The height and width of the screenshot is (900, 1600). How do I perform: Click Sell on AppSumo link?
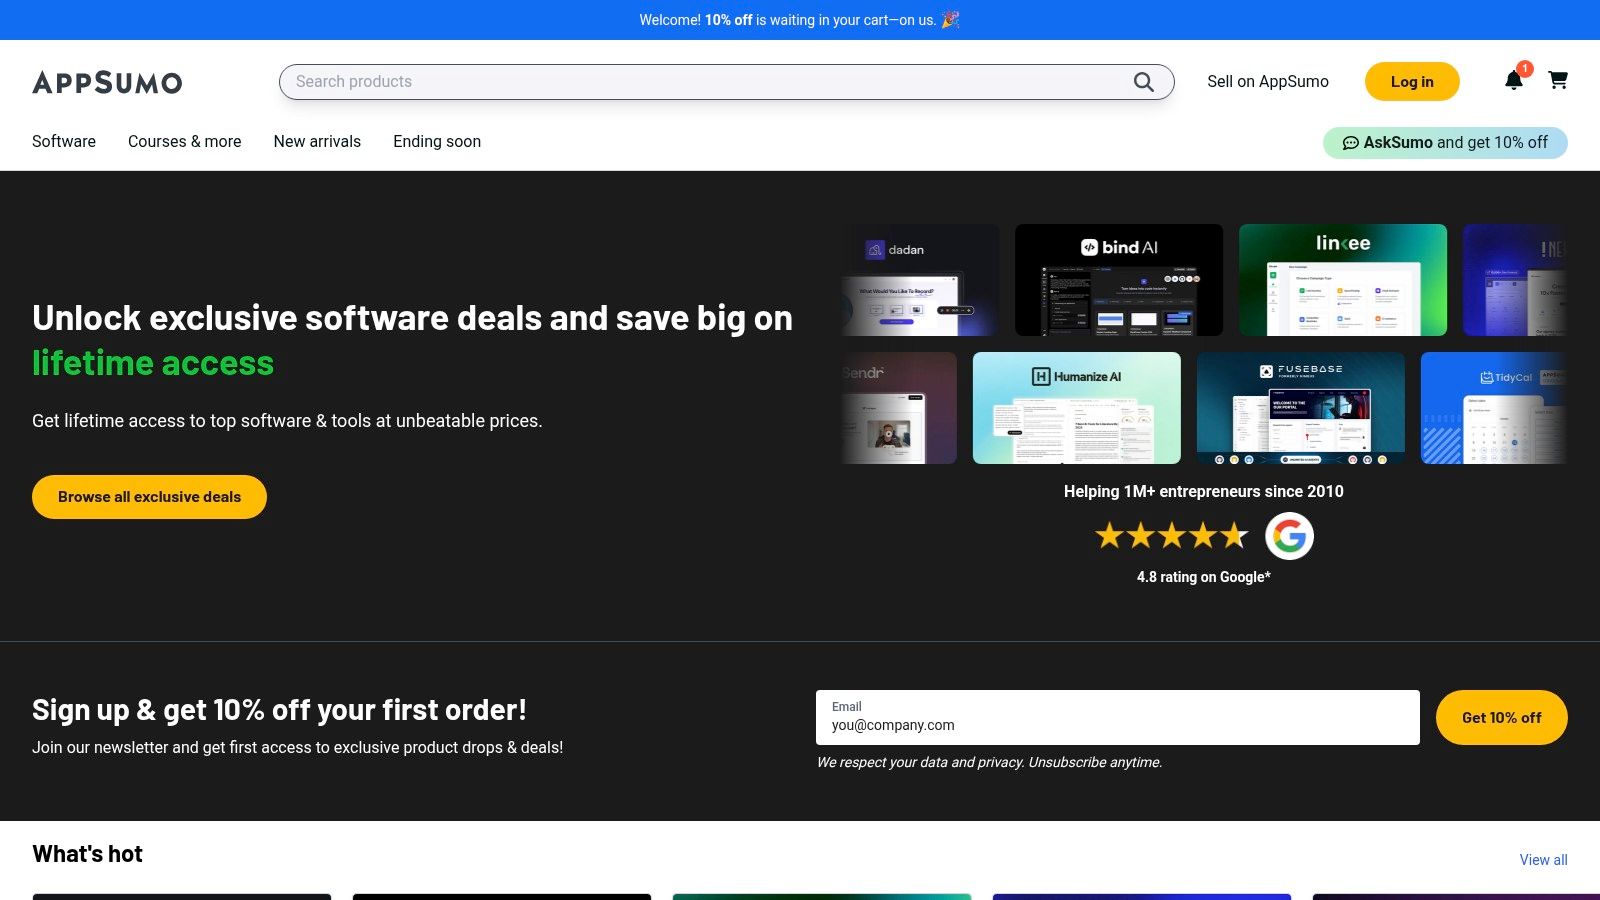(x=1268, y=82)
